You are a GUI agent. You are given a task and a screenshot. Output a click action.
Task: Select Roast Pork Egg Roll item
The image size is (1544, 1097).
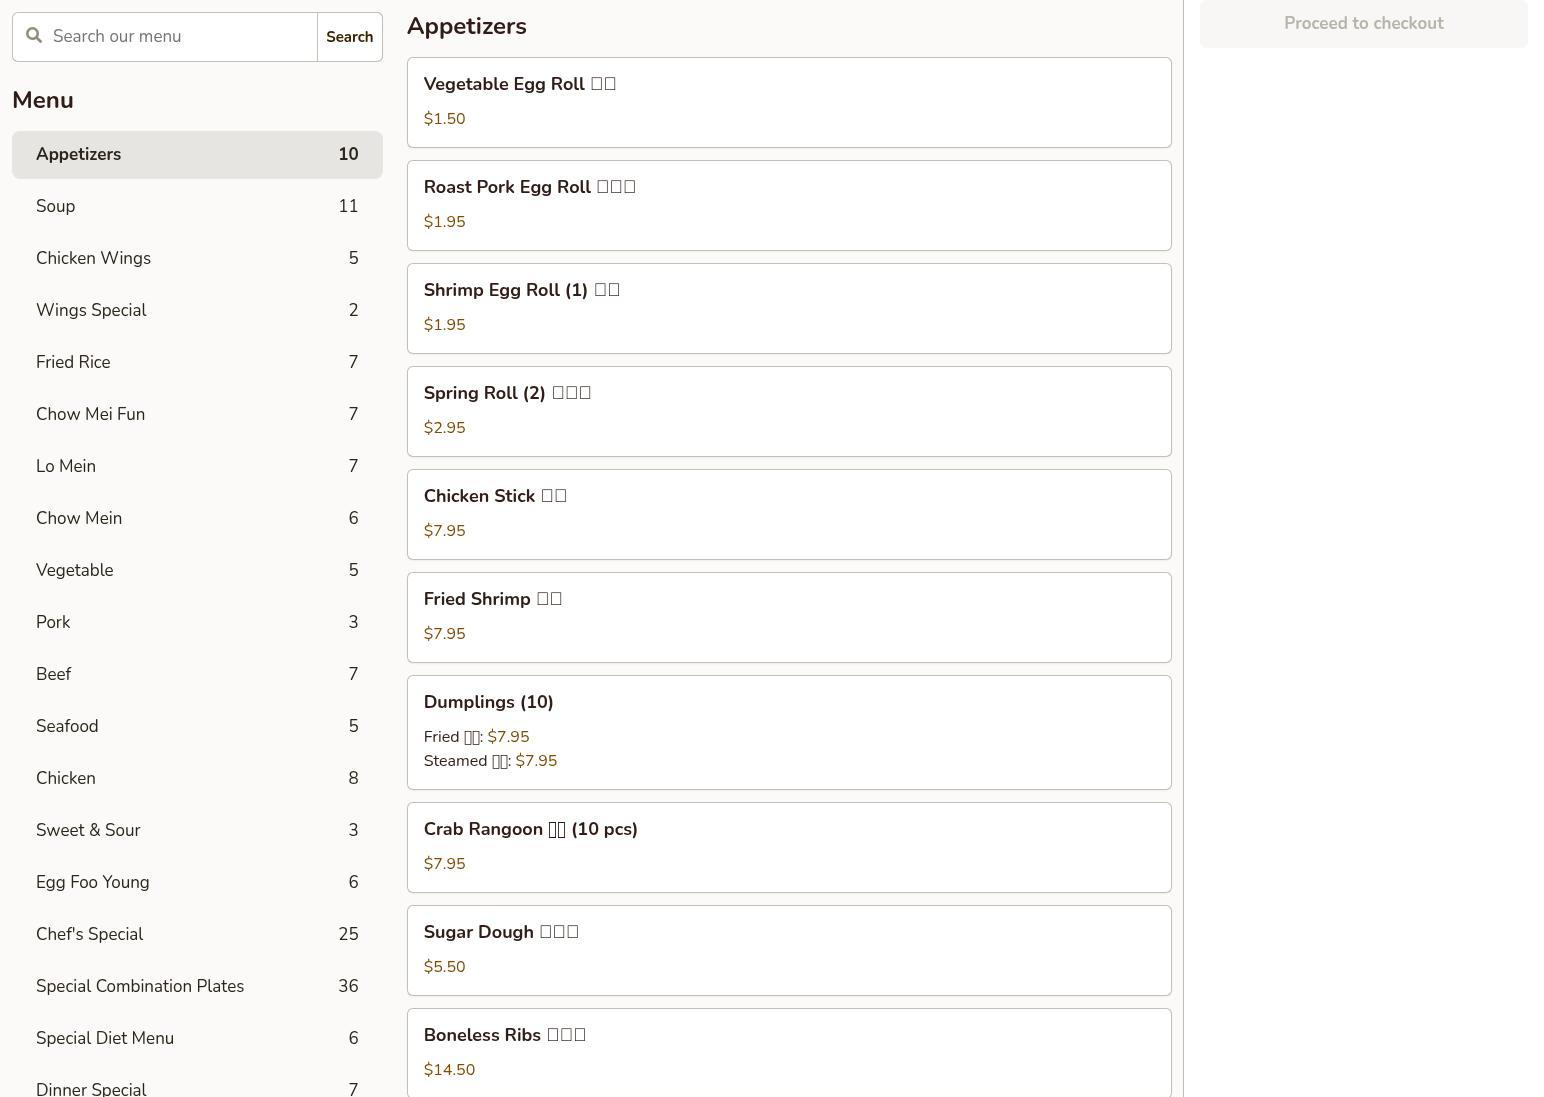pos(789,206)
